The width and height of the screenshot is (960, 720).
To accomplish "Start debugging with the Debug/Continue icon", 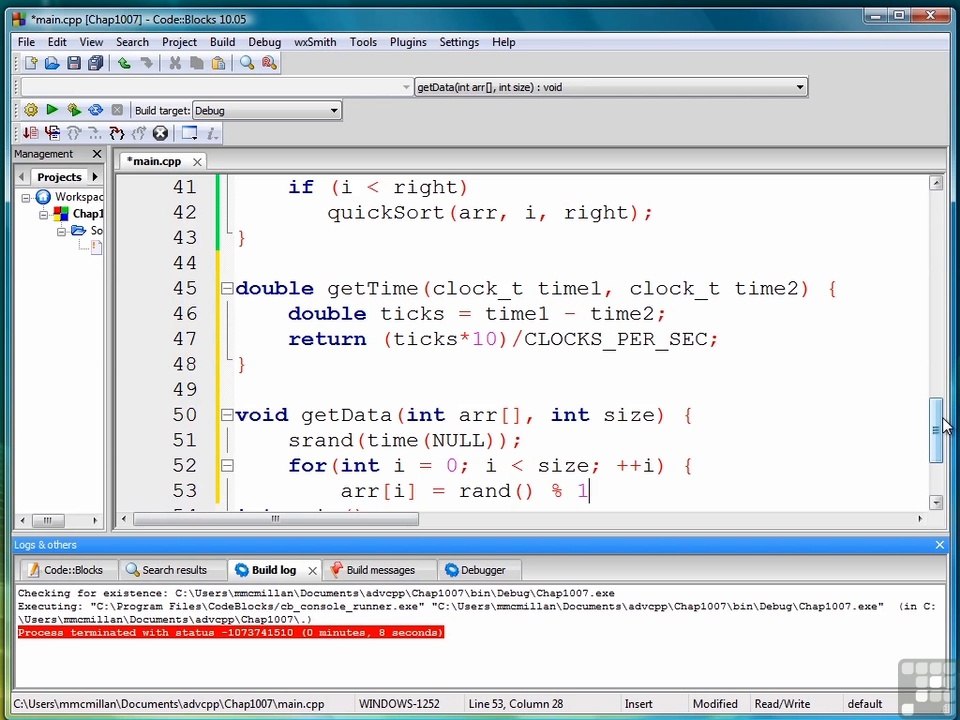I will click(x=31, y=133).
